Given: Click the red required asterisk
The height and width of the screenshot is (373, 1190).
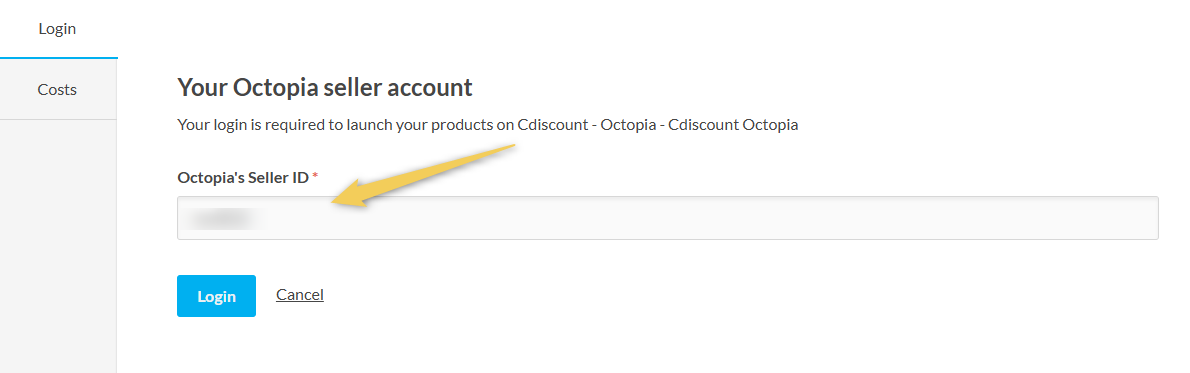Looking at the screenshot, I should (315, 177).
